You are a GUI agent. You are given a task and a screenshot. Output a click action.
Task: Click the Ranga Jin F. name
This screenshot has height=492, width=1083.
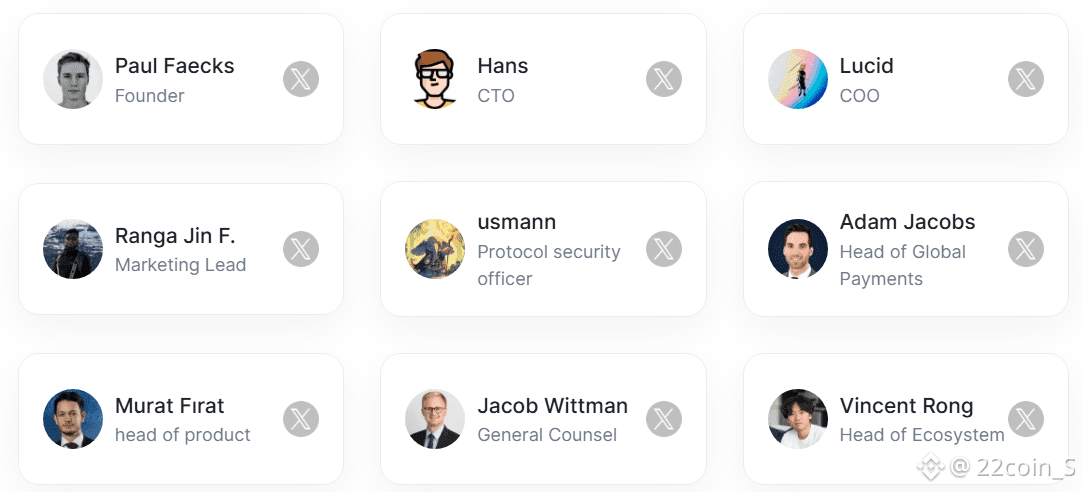click(x=175, y=236)
